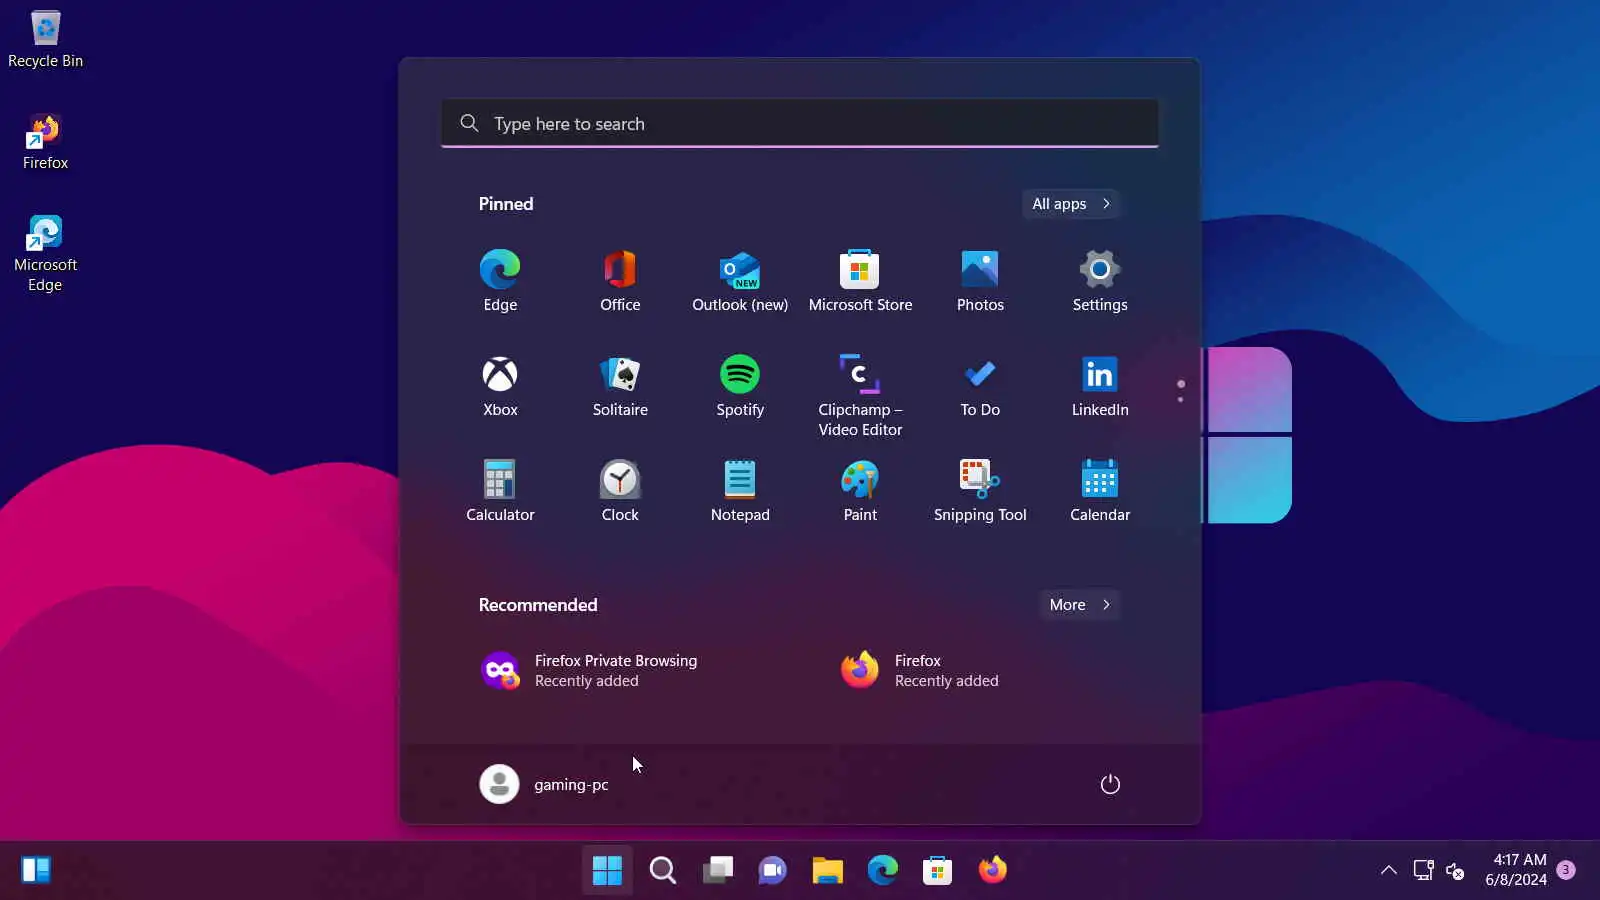Open Recycle Bin on desktop
This screenshot has width=1600, height=900.
45,40
